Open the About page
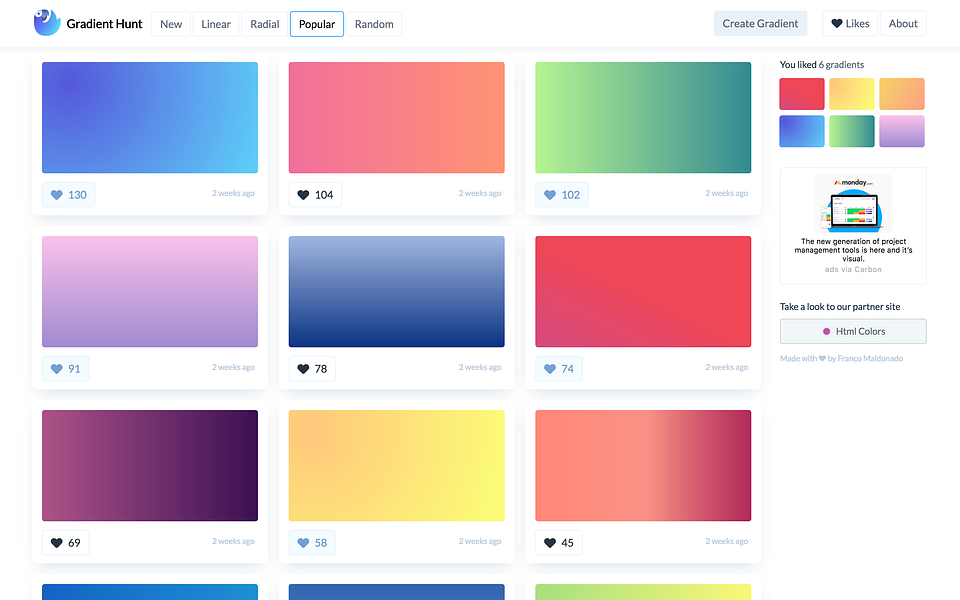The image size is (960, 600). 903,22
